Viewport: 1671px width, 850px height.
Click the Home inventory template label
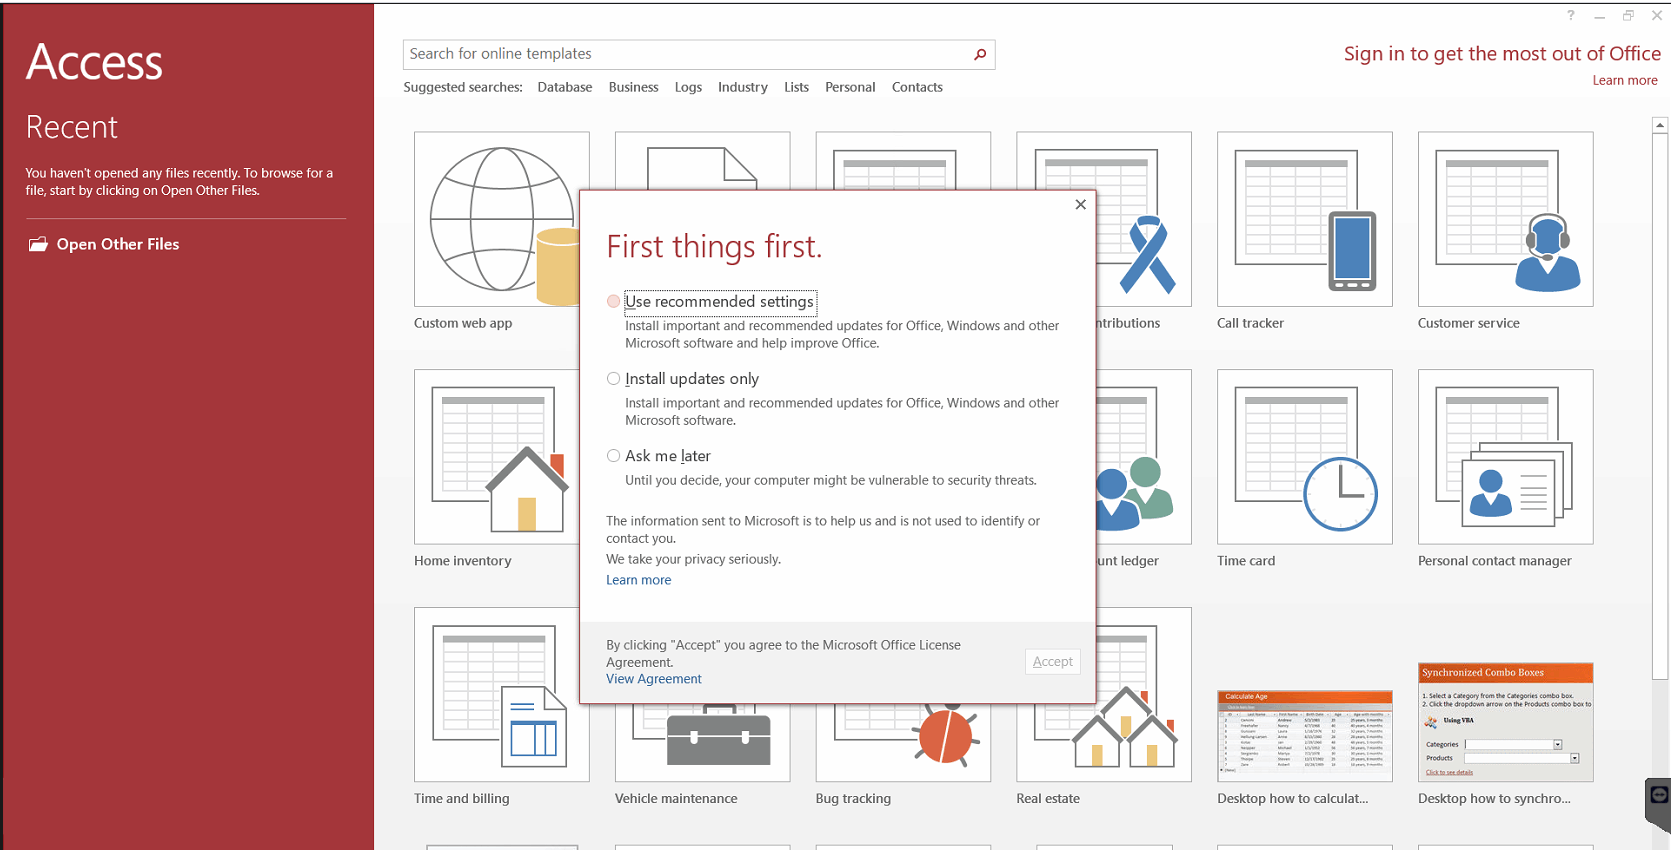click(x=463, y=561)
